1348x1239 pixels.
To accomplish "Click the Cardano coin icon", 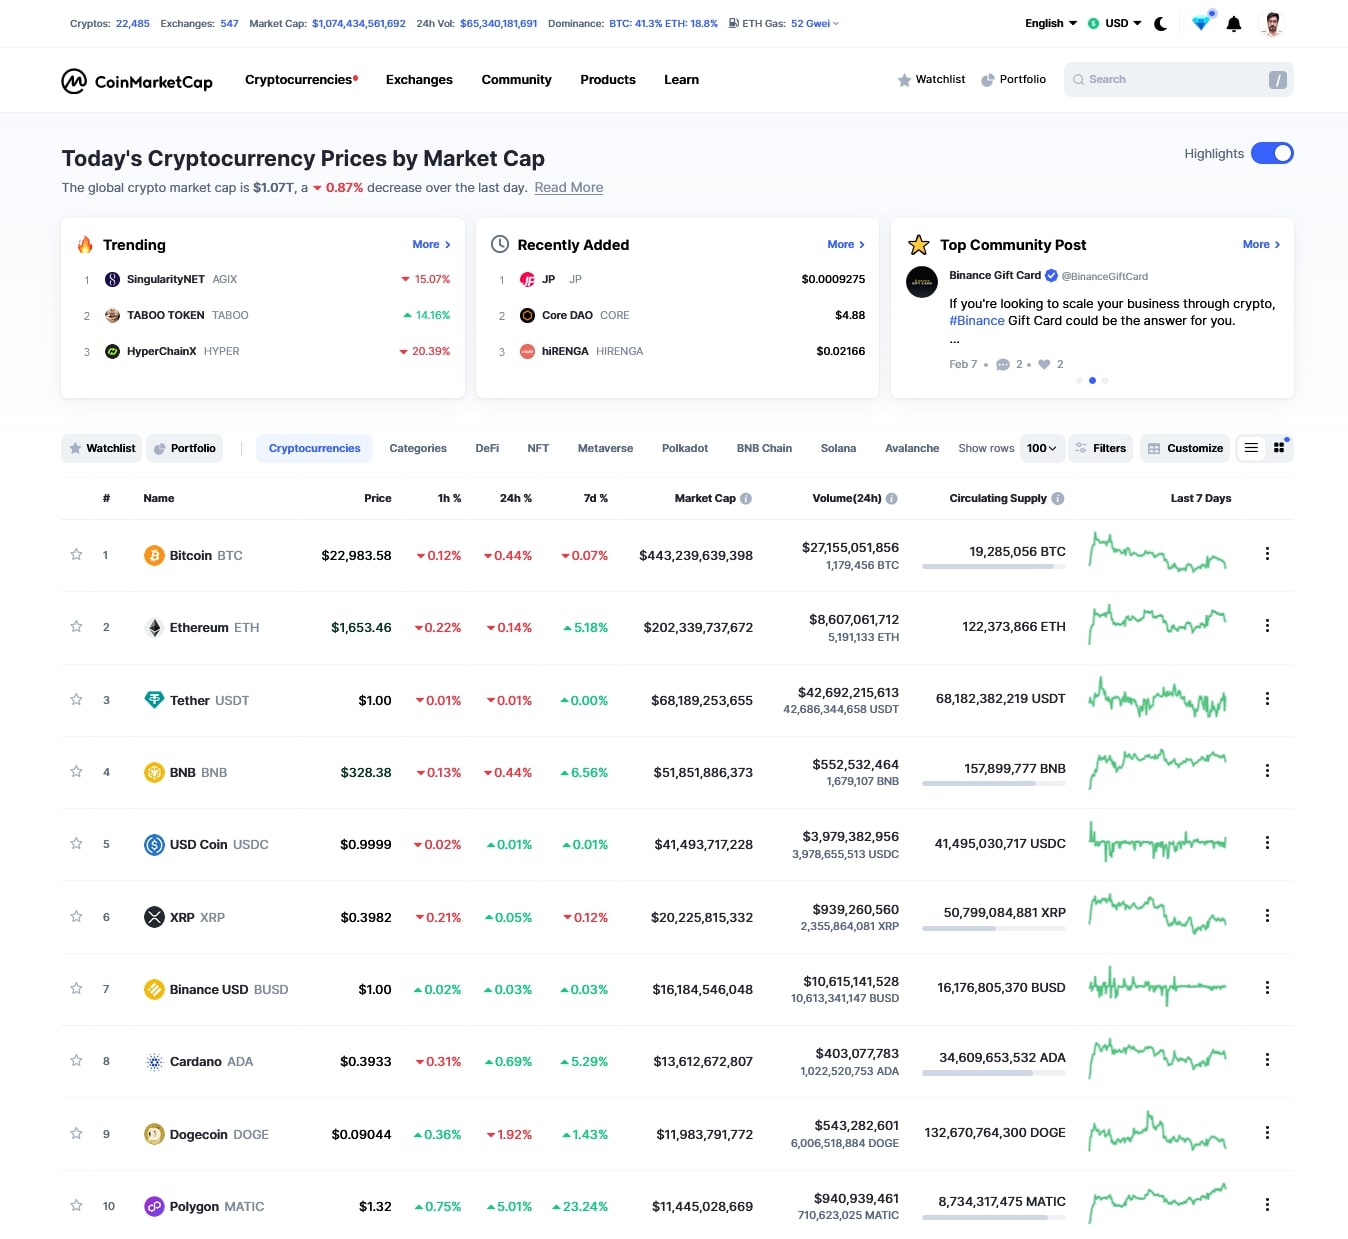I will [x=154, y=1061].
